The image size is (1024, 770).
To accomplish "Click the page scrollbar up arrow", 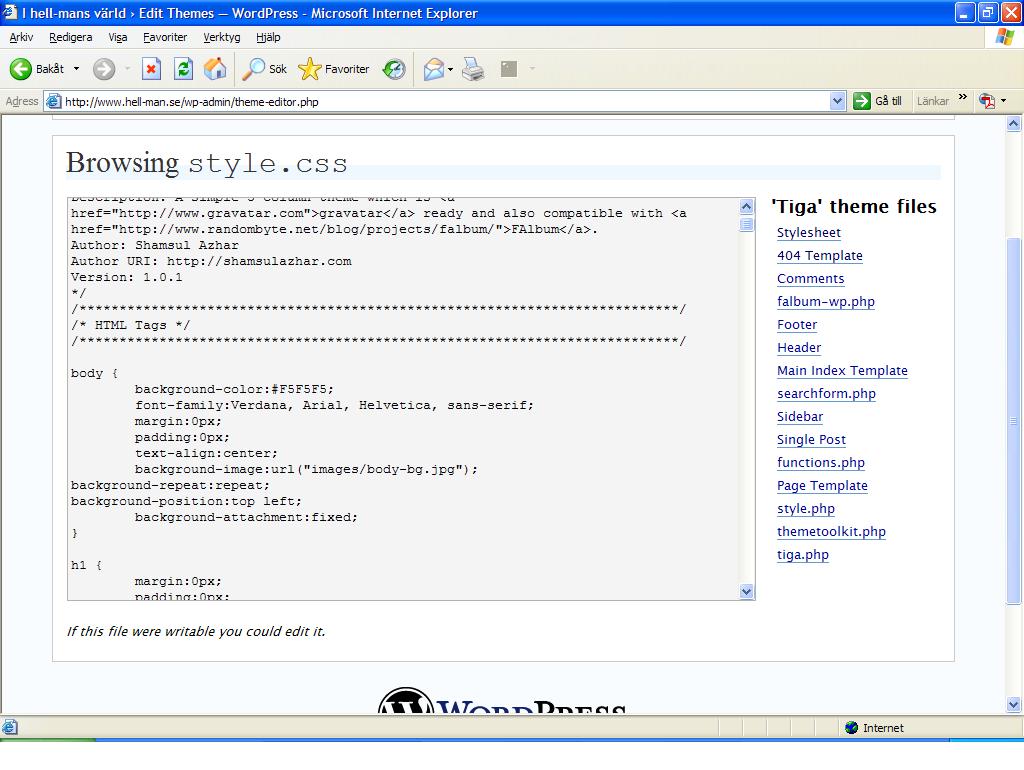I will tap(1014, 123).
